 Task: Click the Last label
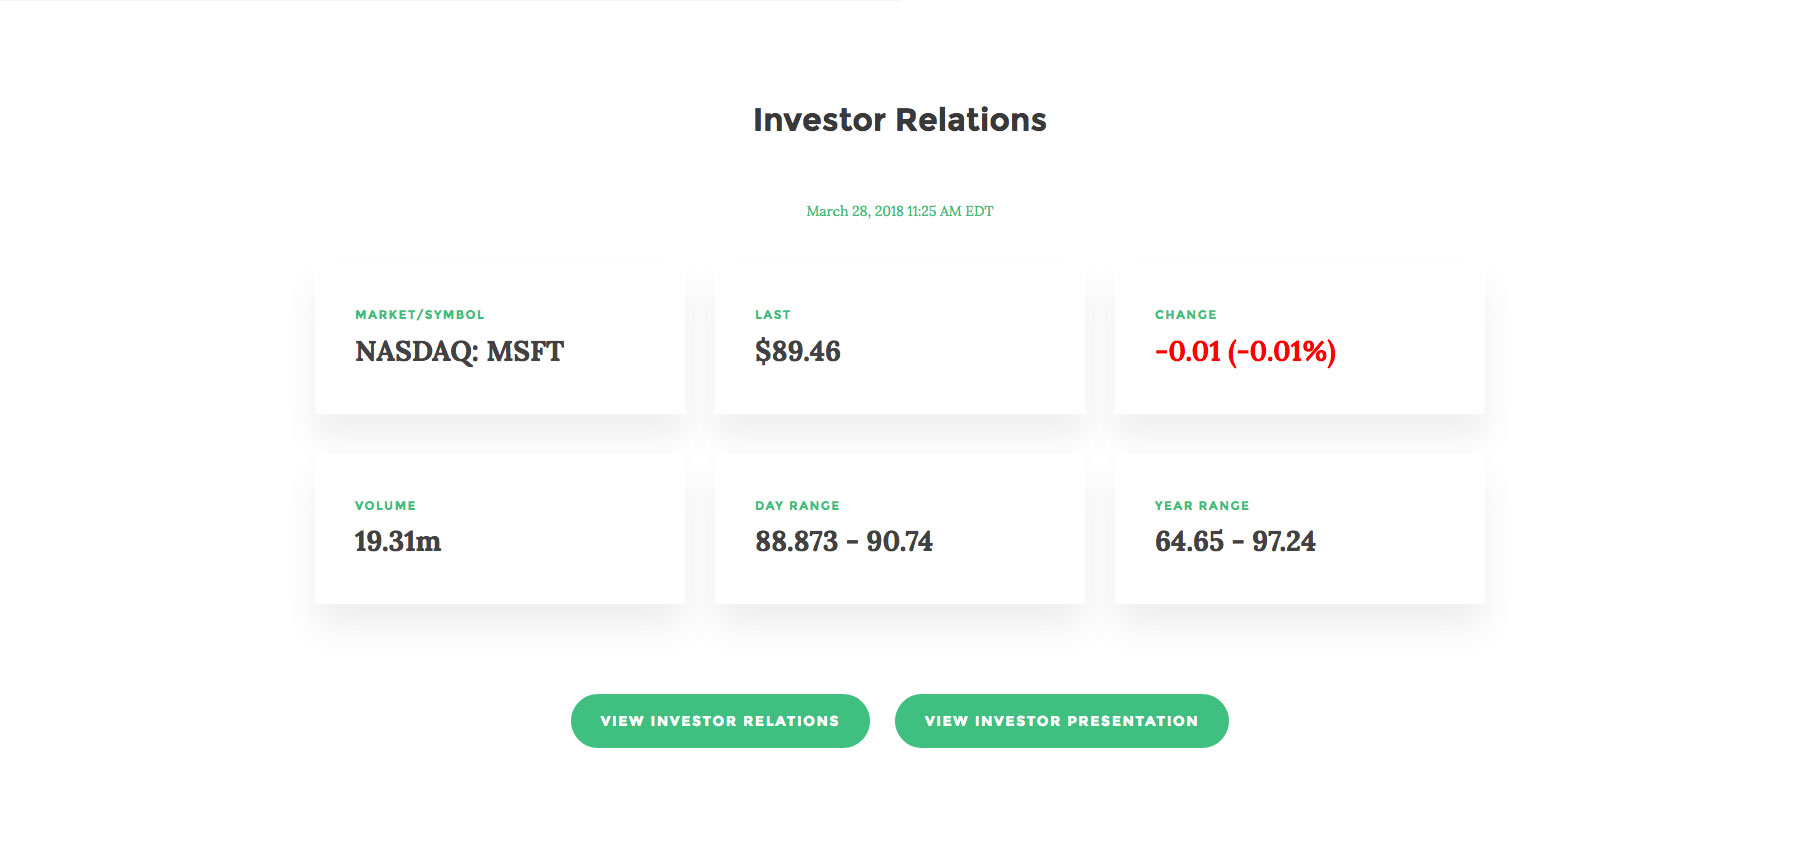coord(773,315)
